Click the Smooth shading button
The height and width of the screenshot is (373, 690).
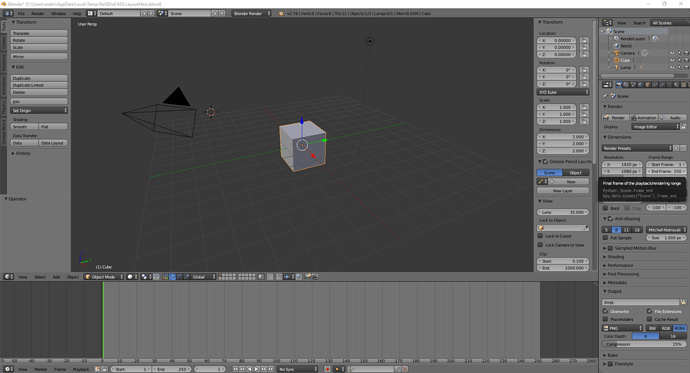click(x=24, y=127)
